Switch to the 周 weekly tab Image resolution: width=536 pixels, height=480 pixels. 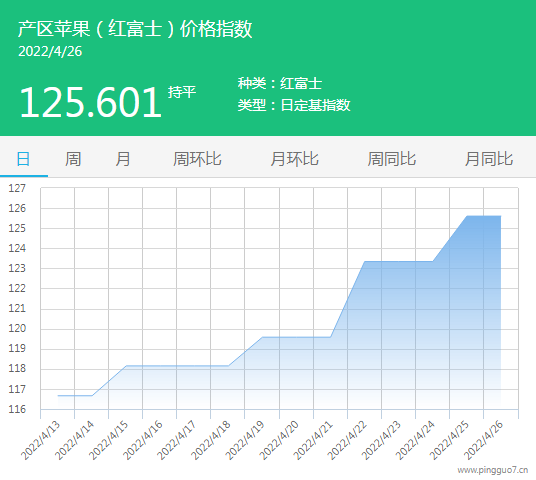click(73, 159)
